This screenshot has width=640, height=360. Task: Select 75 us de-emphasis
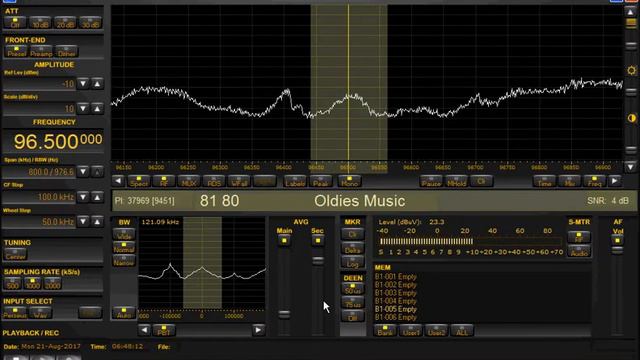[x=353, y=302]
